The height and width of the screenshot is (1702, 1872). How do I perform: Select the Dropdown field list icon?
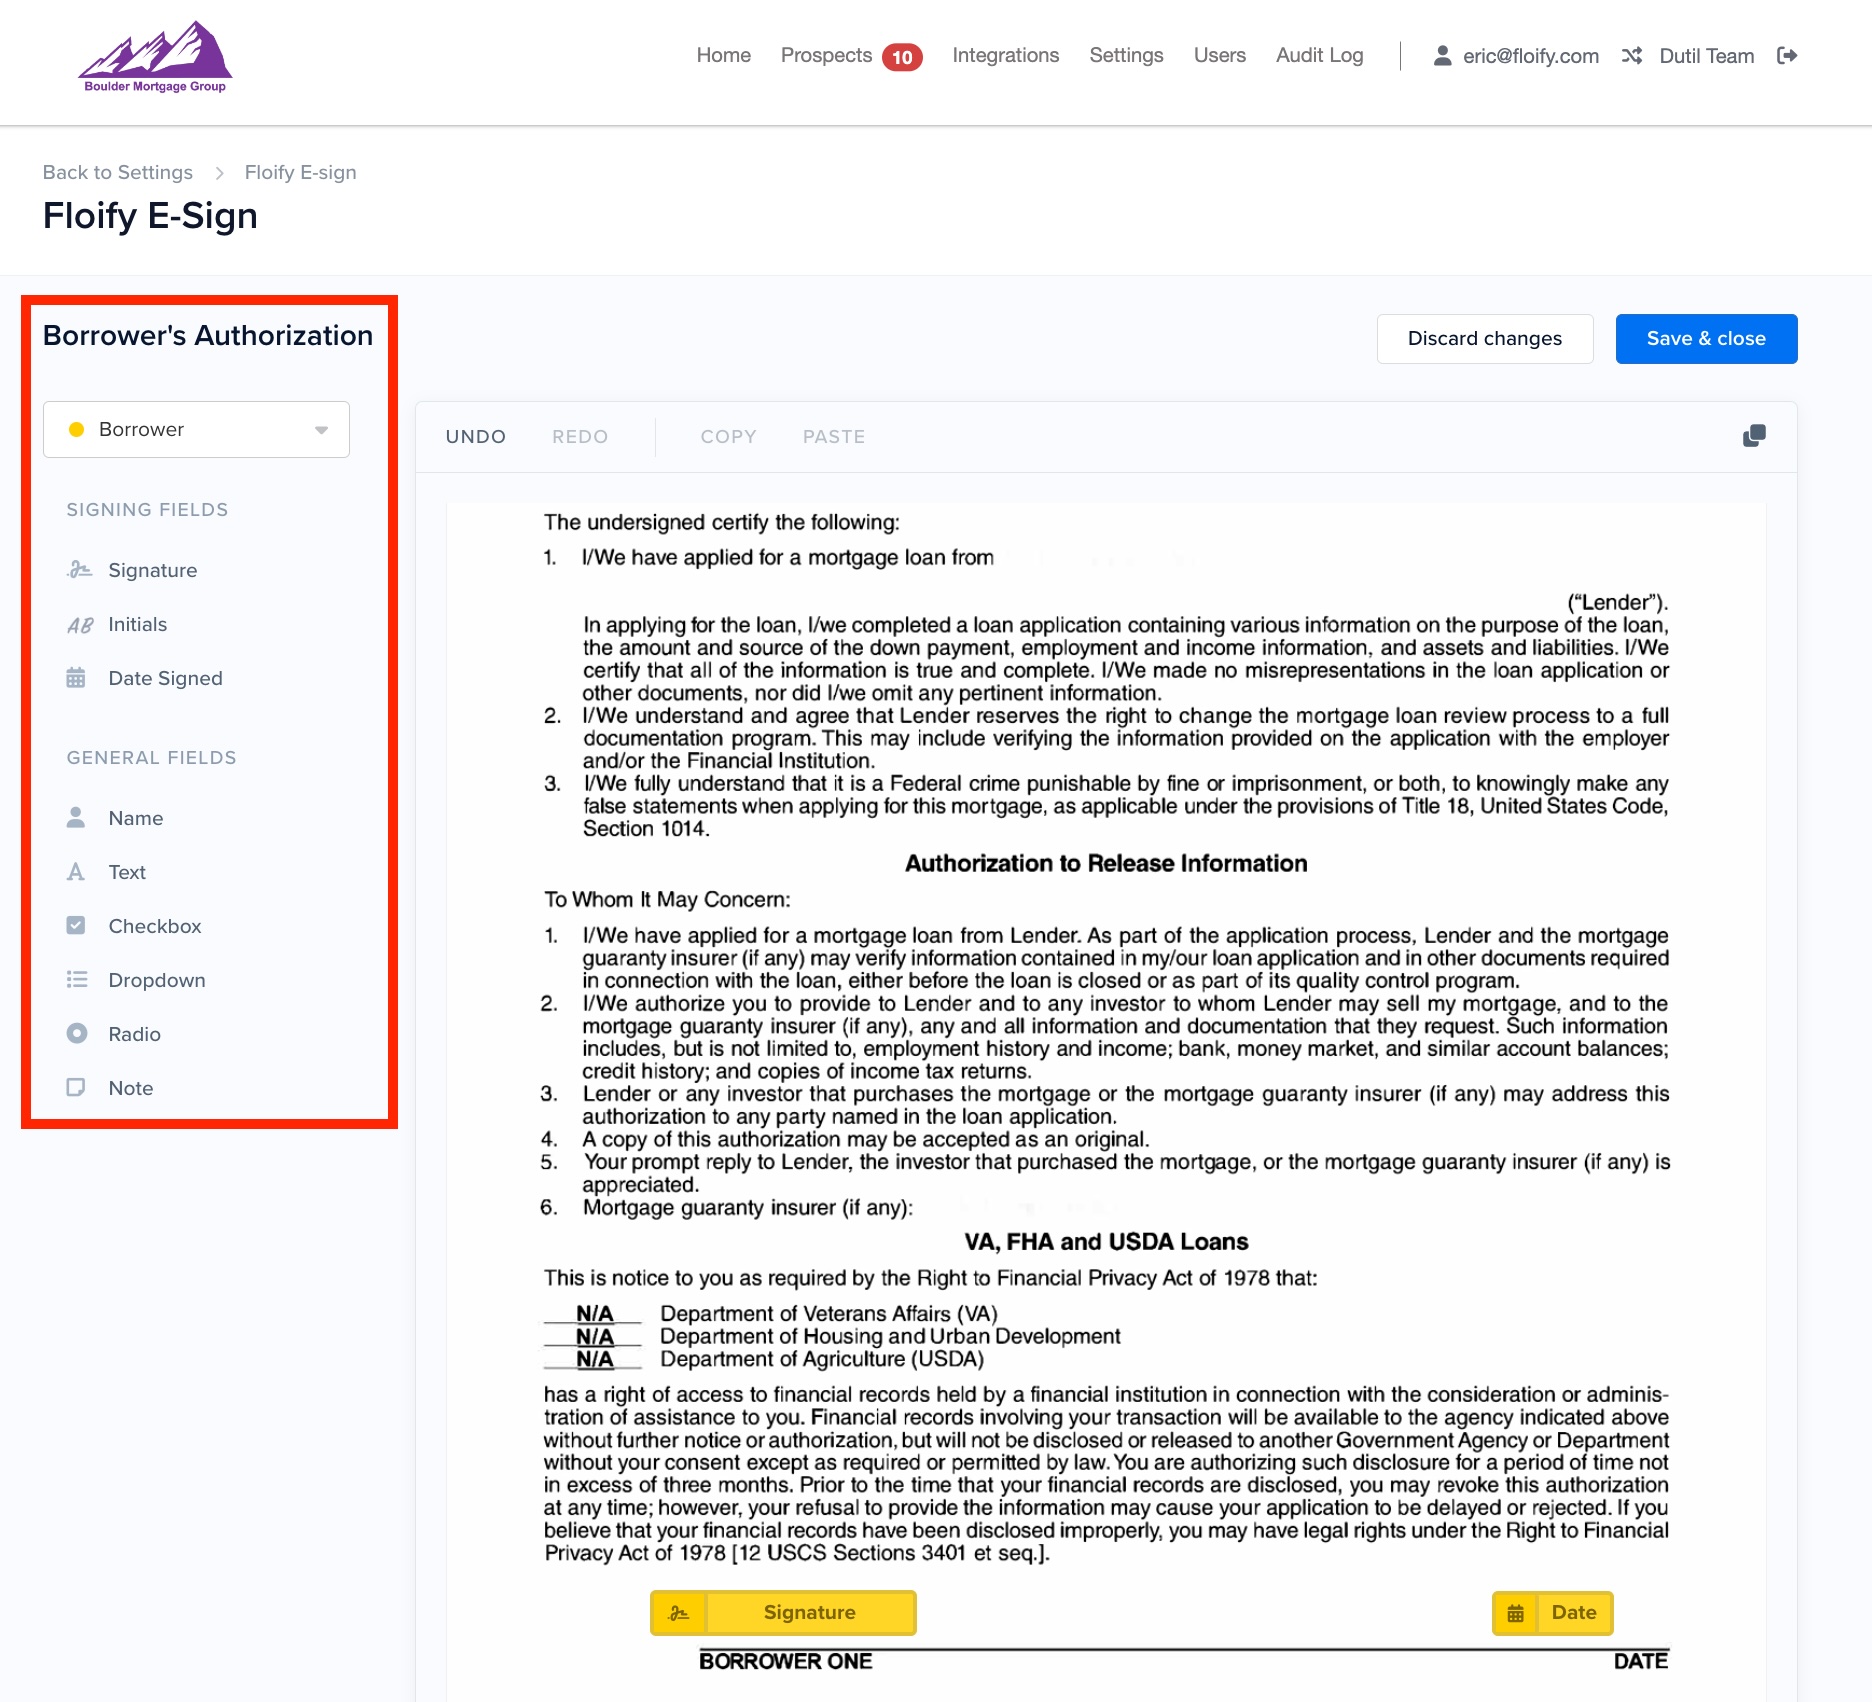(x=76, y=980)
